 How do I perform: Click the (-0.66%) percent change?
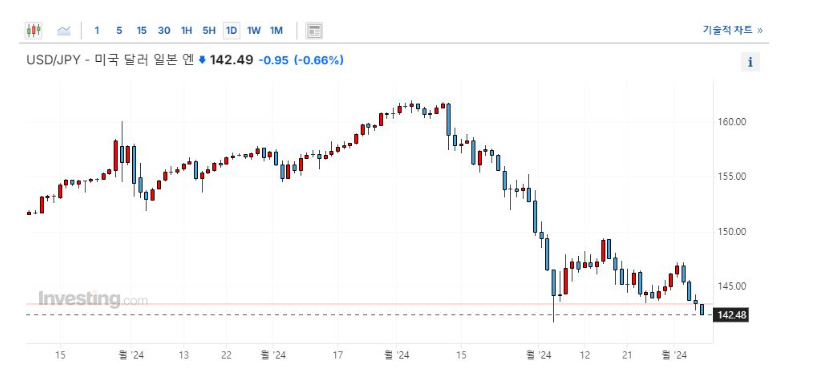coord(319,60)
